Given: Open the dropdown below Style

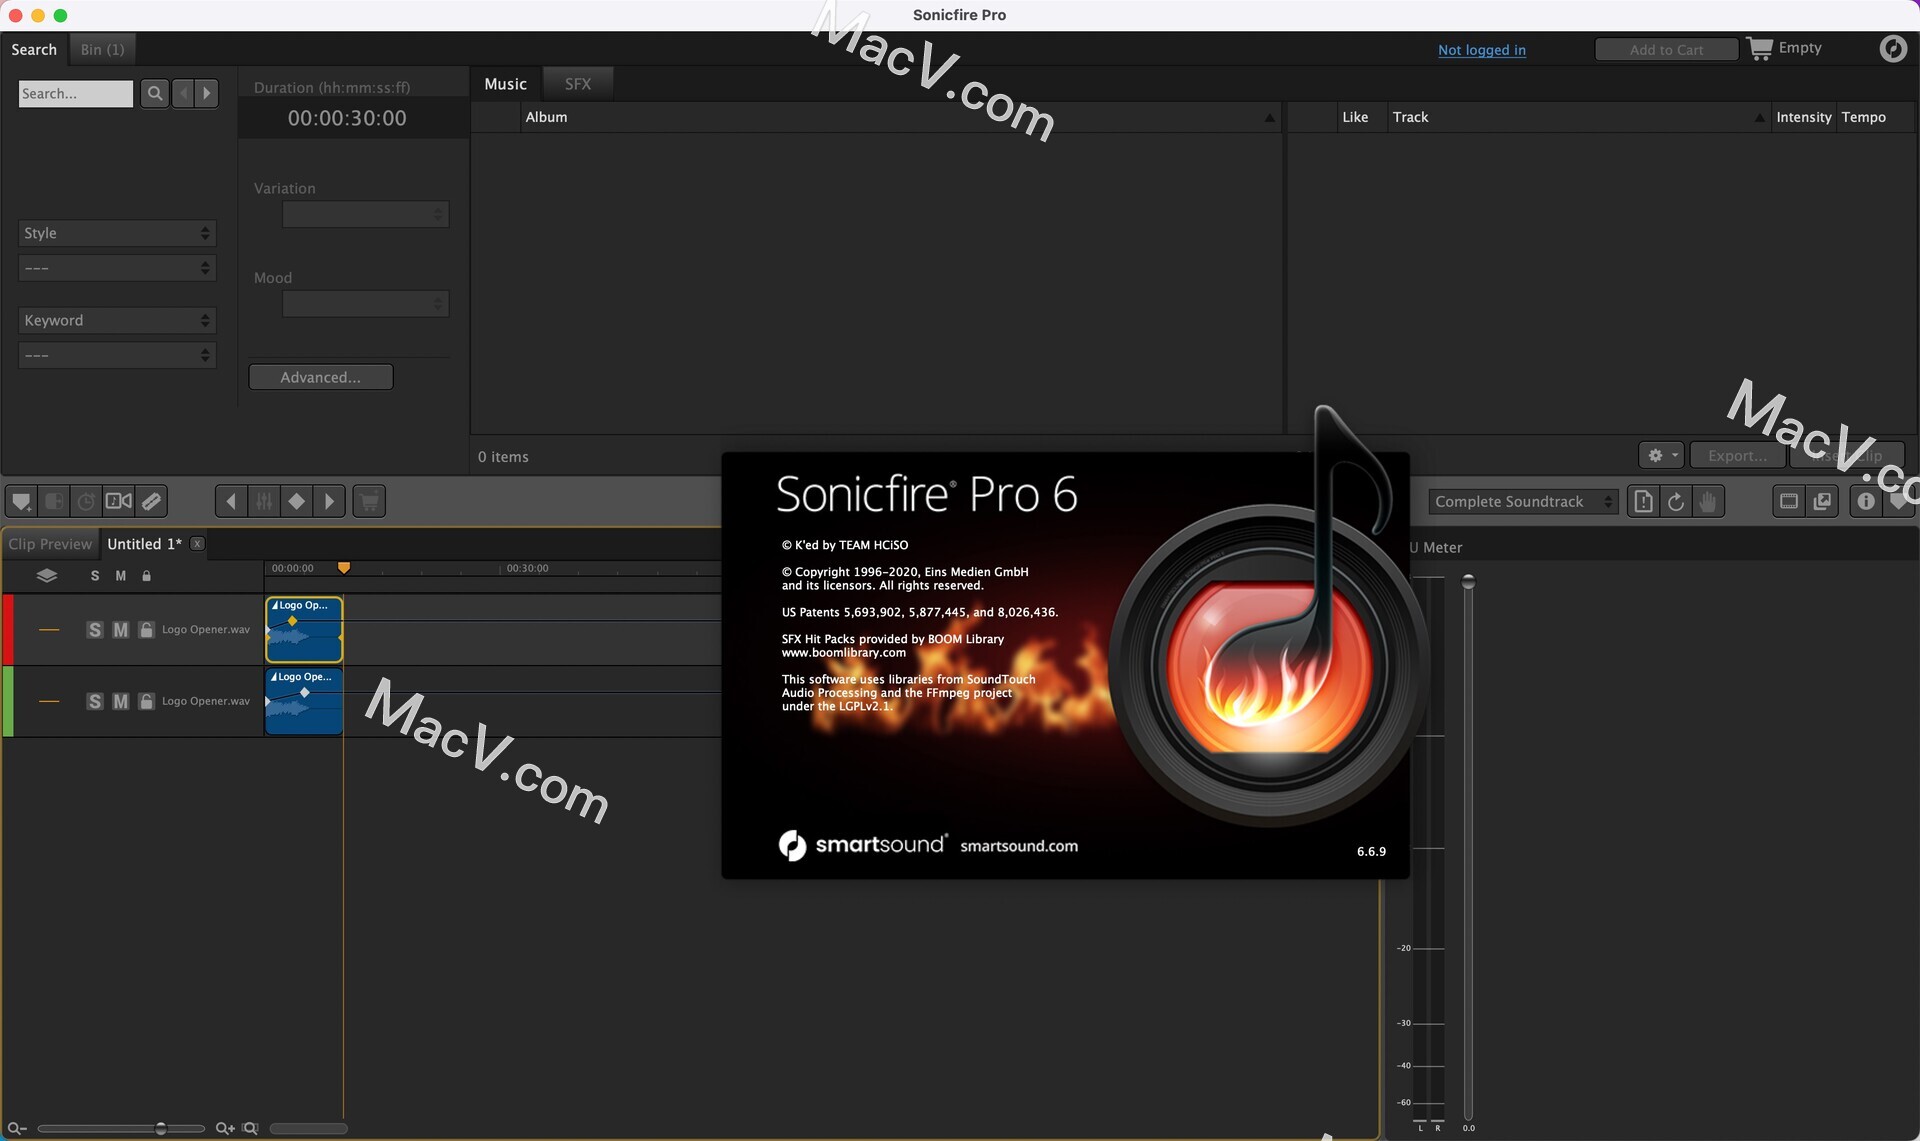Looking at the screenshot, I should click(117, 268).
